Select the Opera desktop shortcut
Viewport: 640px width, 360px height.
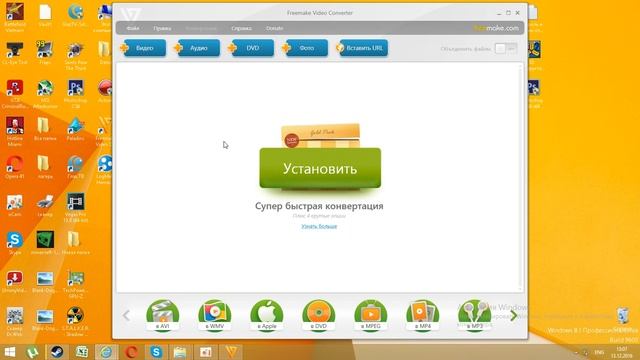[15, 167]
